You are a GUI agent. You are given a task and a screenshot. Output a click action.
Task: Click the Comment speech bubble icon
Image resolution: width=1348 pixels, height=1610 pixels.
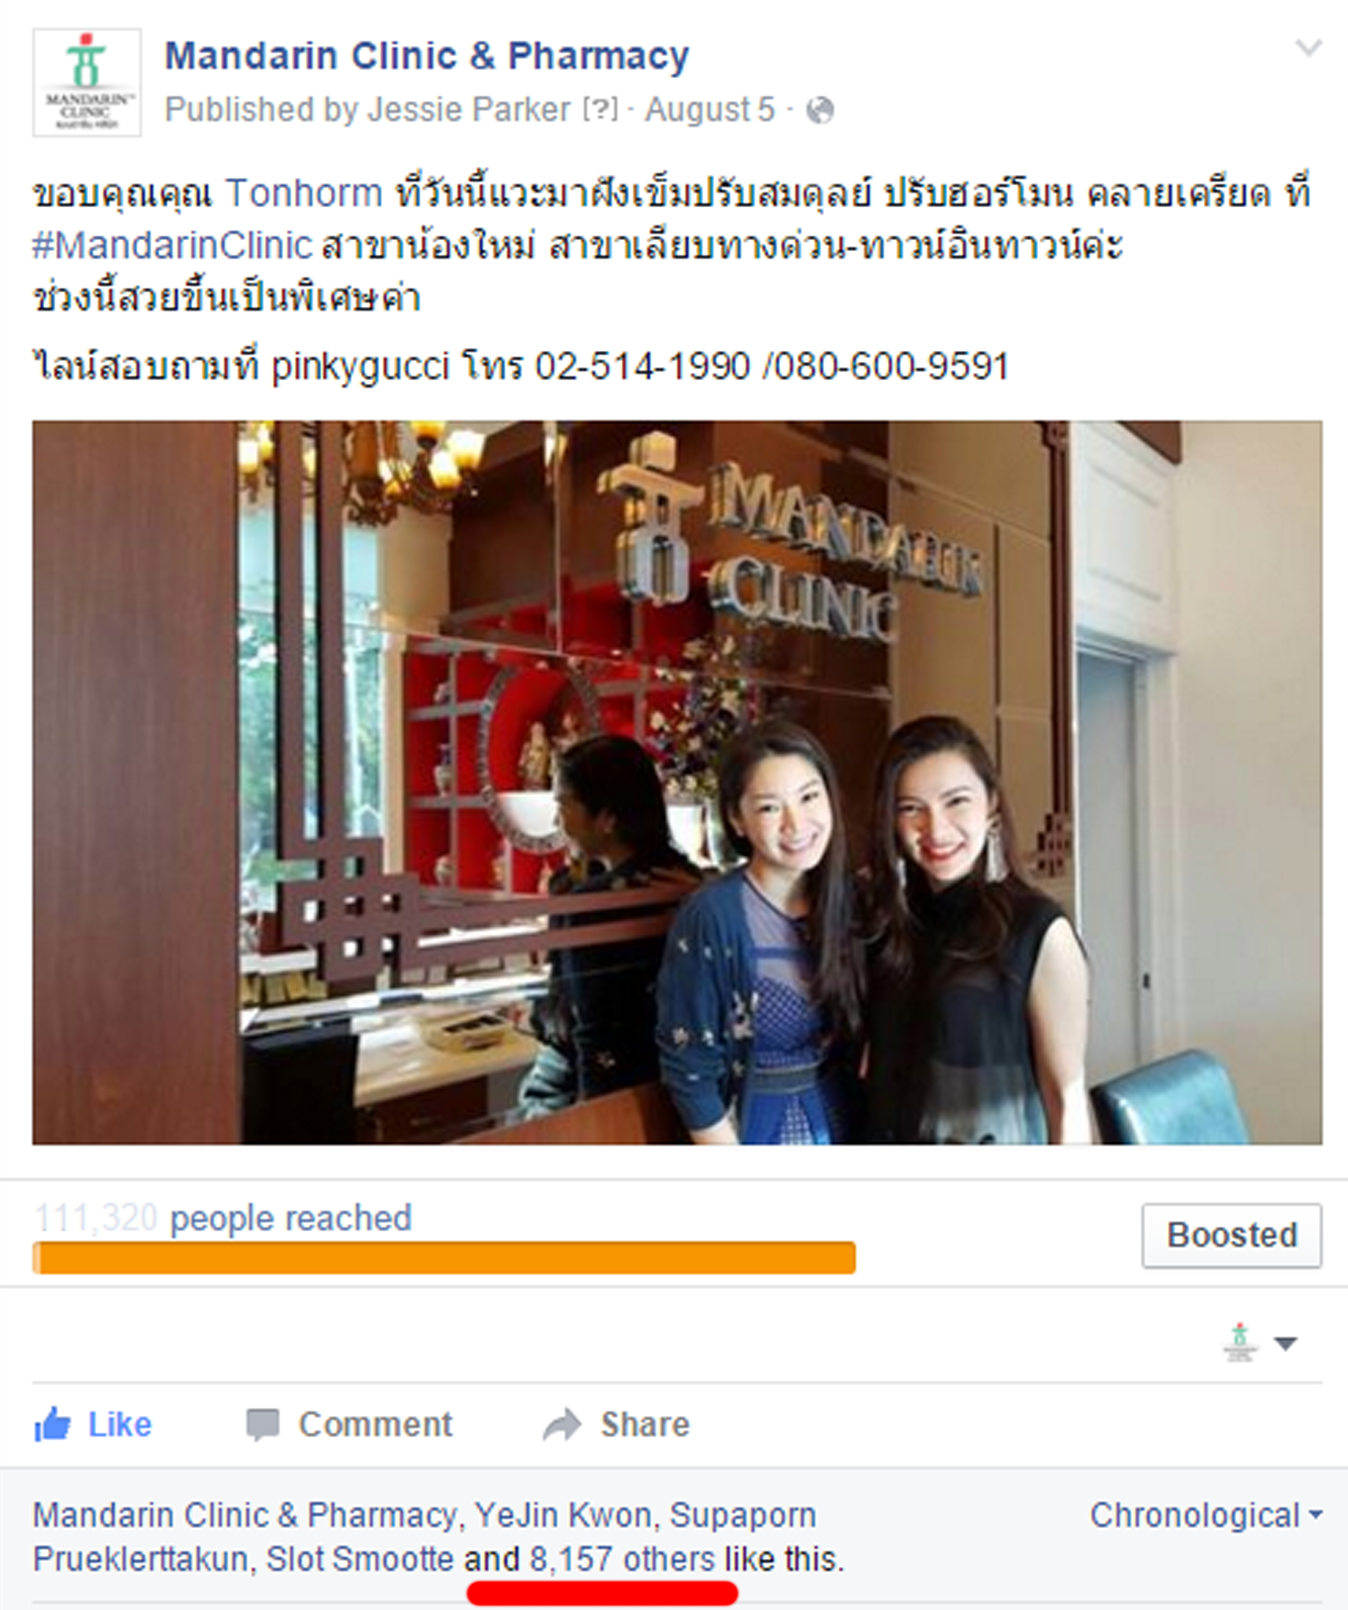click(263, 1424)
